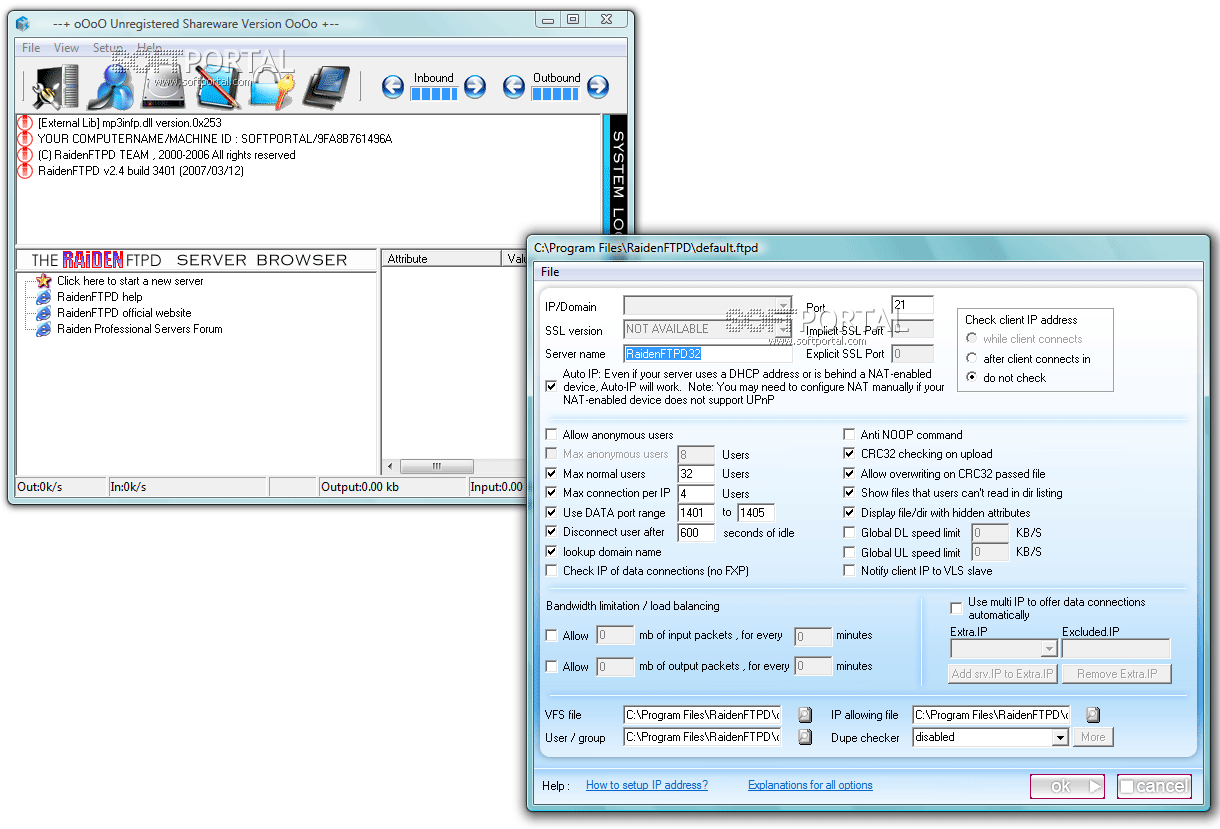Click the globe icon next to official website
Viewport: 1220px width, 829px height.
tap(44, 313)
